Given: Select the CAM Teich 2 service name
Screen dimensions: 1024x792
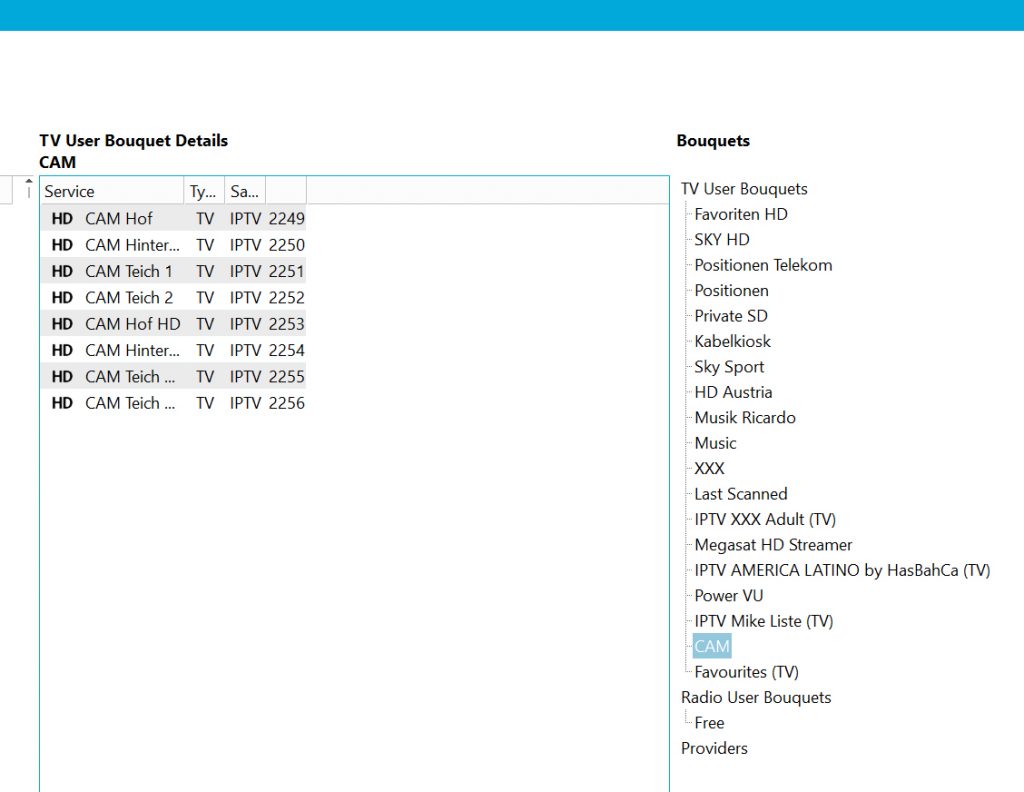Looking at the screenshot, I should pyautogui.click(x=129, y=298).
